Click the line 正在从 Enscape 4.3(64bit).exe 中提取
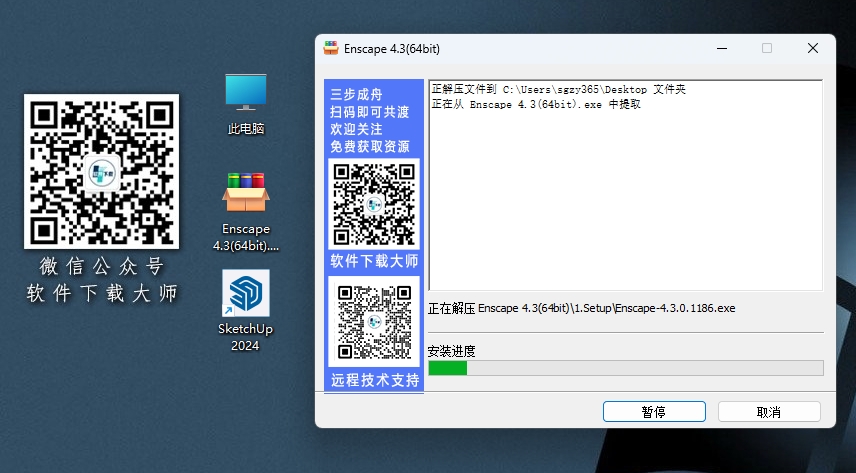856x473 pixels. (536, 104)
